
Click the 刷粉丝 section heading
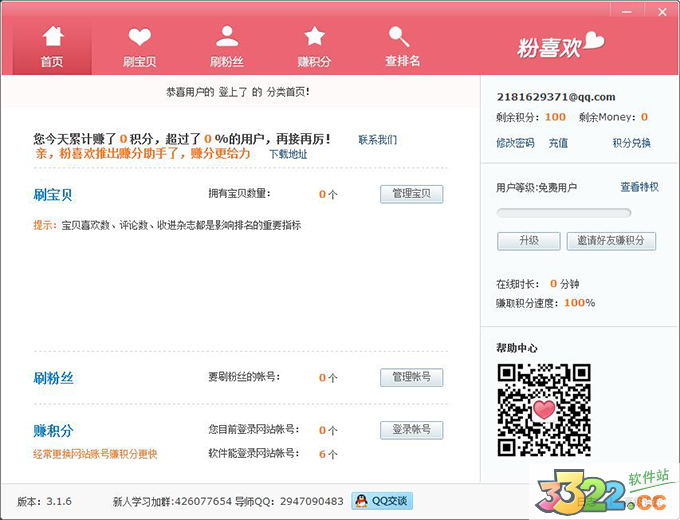coord(53,378)
